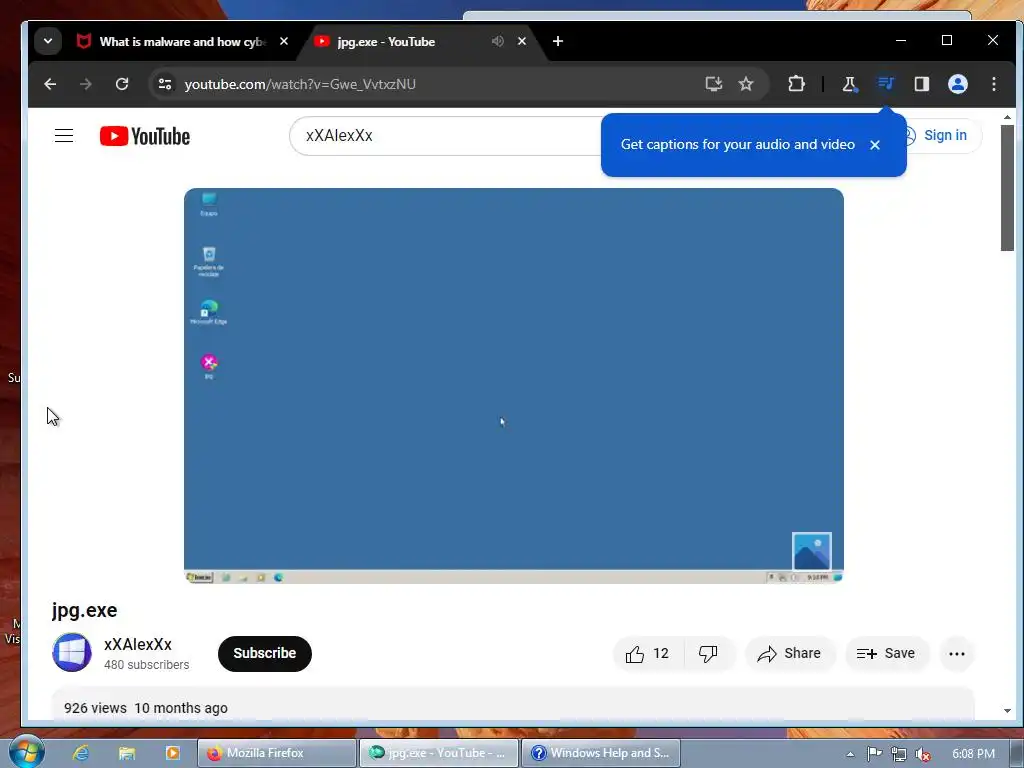
Task: Dismiss the captions tooltip with X
Action: [x=875, y=145]
